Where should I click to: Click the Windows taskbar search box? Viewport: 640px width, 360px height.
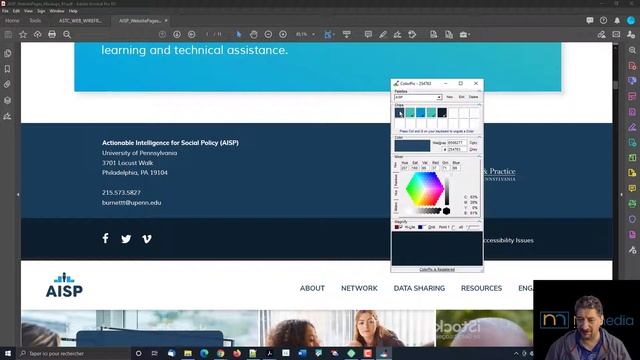coord(73,353)
